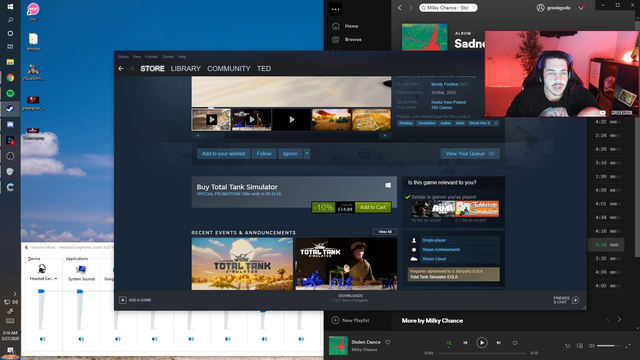
Task: Go back with Steam's back arrow
Action: pyautogui.click(x=121, y=69)
